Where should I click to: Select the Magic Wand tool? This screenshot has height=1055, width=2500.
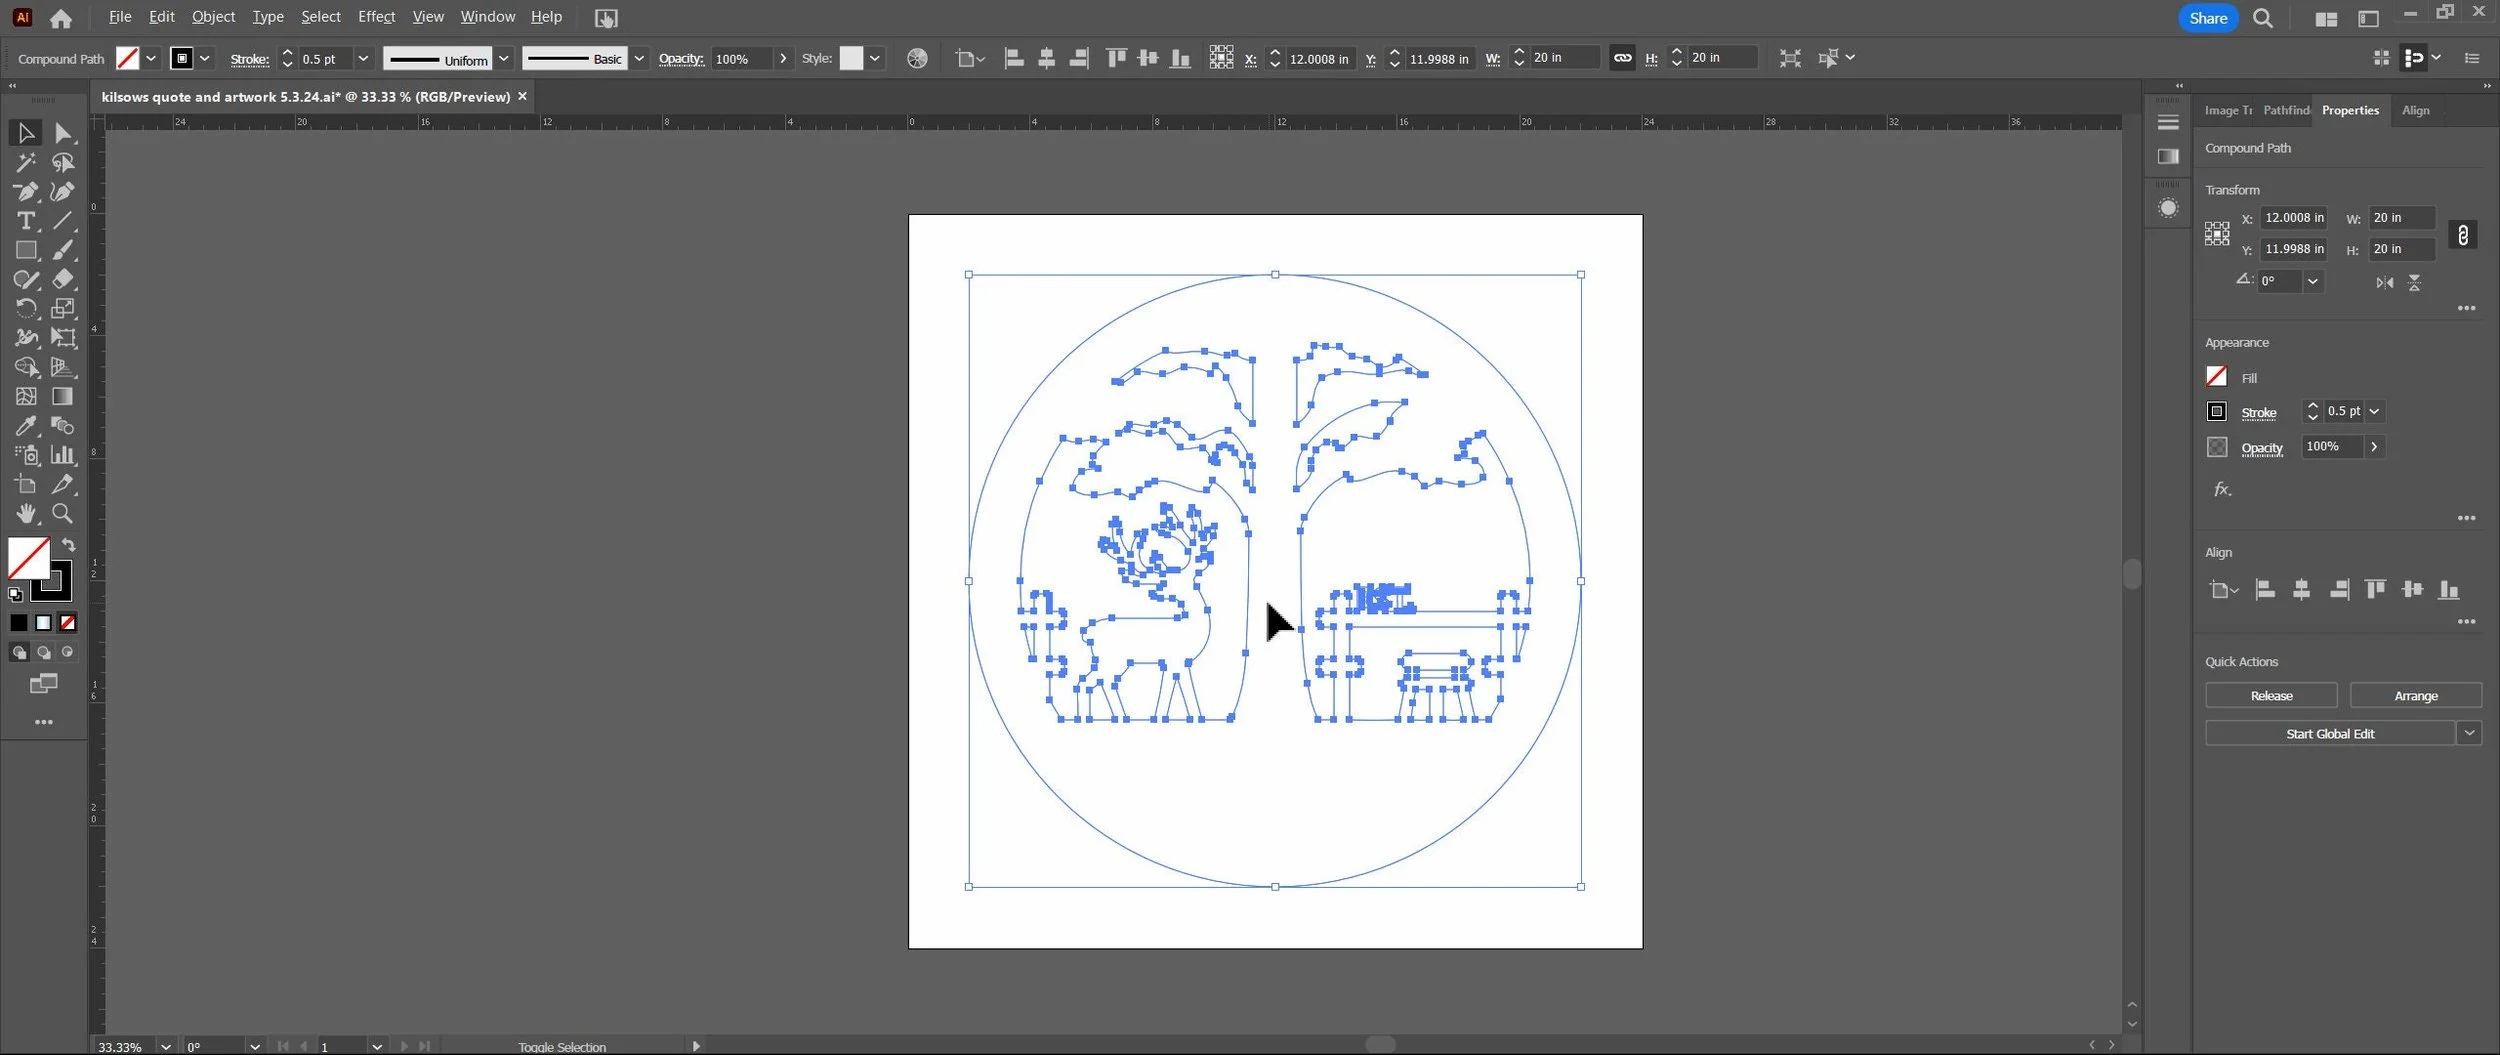[x=26, y=162]
